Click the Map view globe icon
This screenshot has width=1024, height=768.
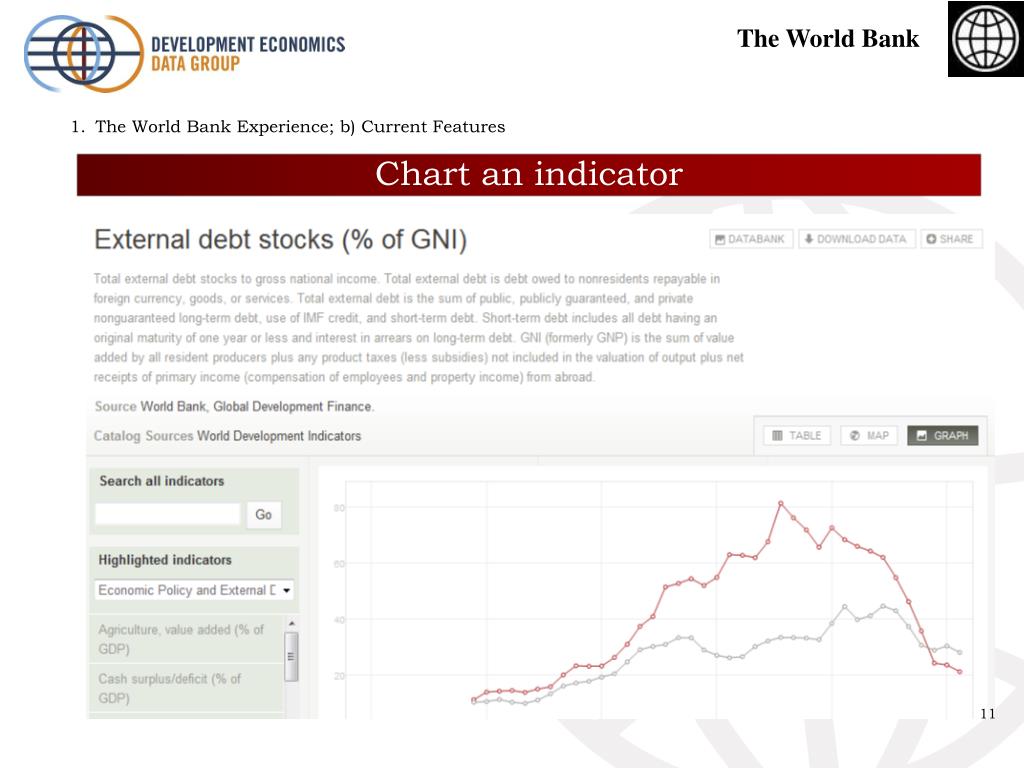click(854, 436)
